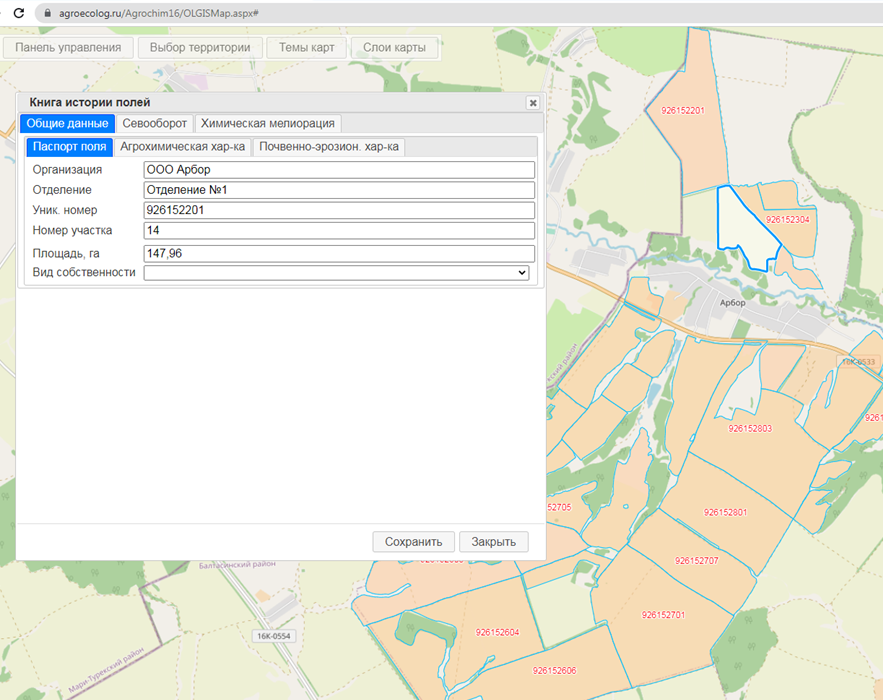Screen dimensions: 883x700
Task: Reload the page with the refresh icon
Action: click(x=19, y=13)
